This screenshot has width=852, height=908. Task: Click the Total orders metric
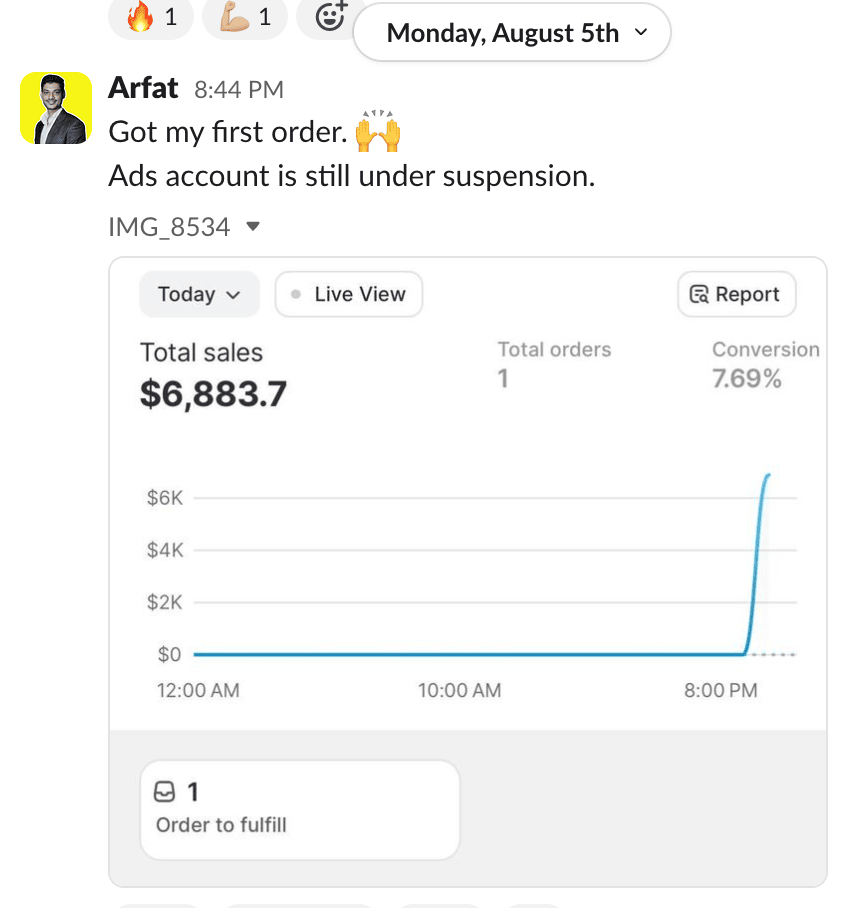click(x=554, y=362)
